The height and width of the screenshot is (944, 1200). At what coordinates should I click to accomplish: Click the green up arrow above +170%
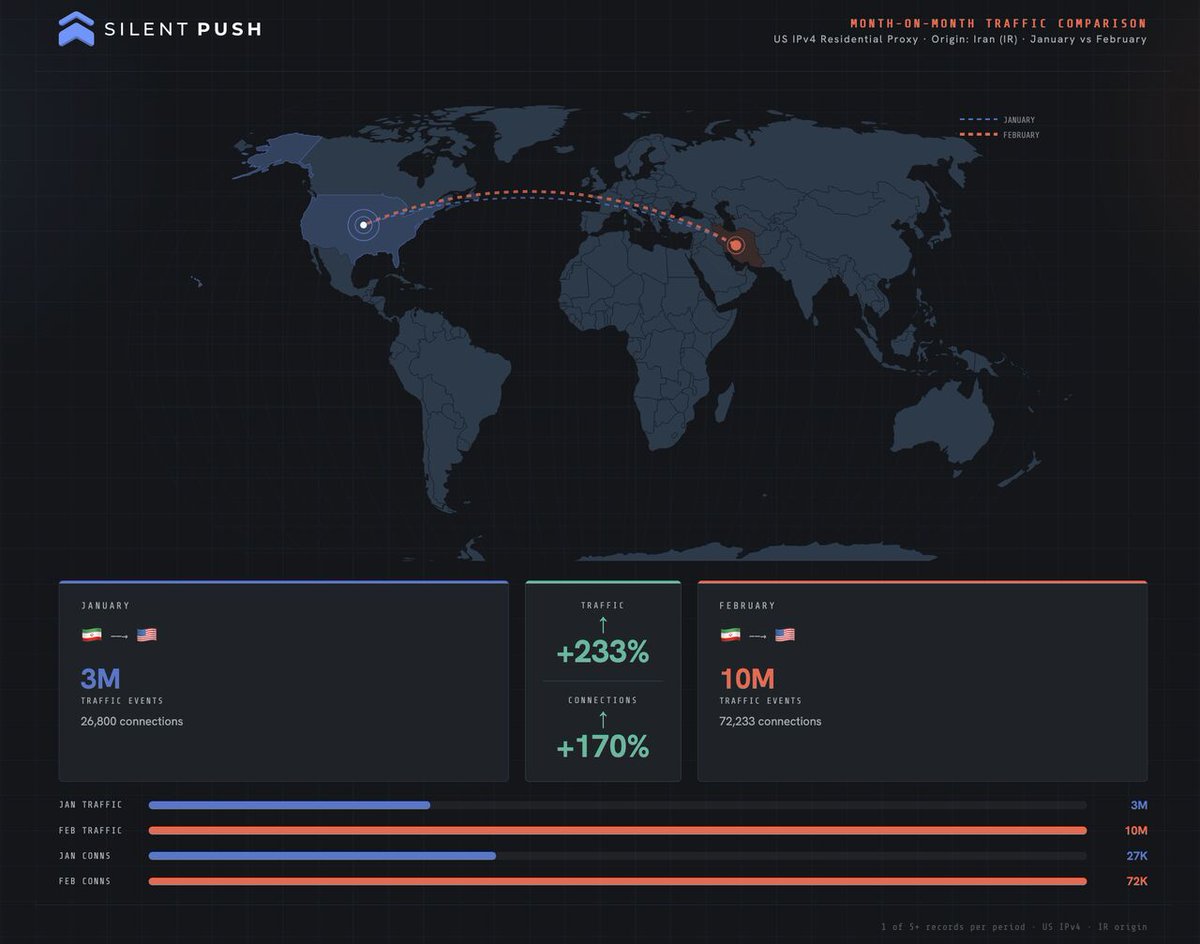(x=603, y=720)
